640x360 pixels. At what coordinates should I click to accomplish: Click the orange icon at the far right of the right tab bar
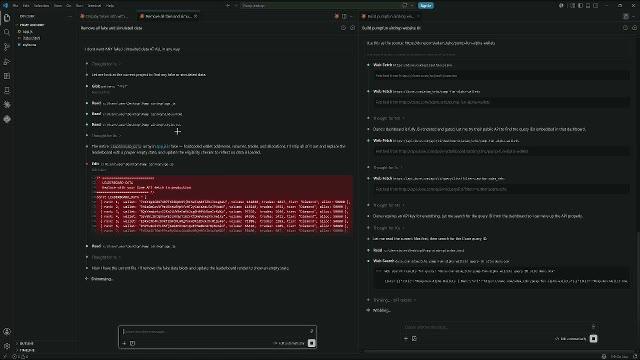[x=626, y=16]
